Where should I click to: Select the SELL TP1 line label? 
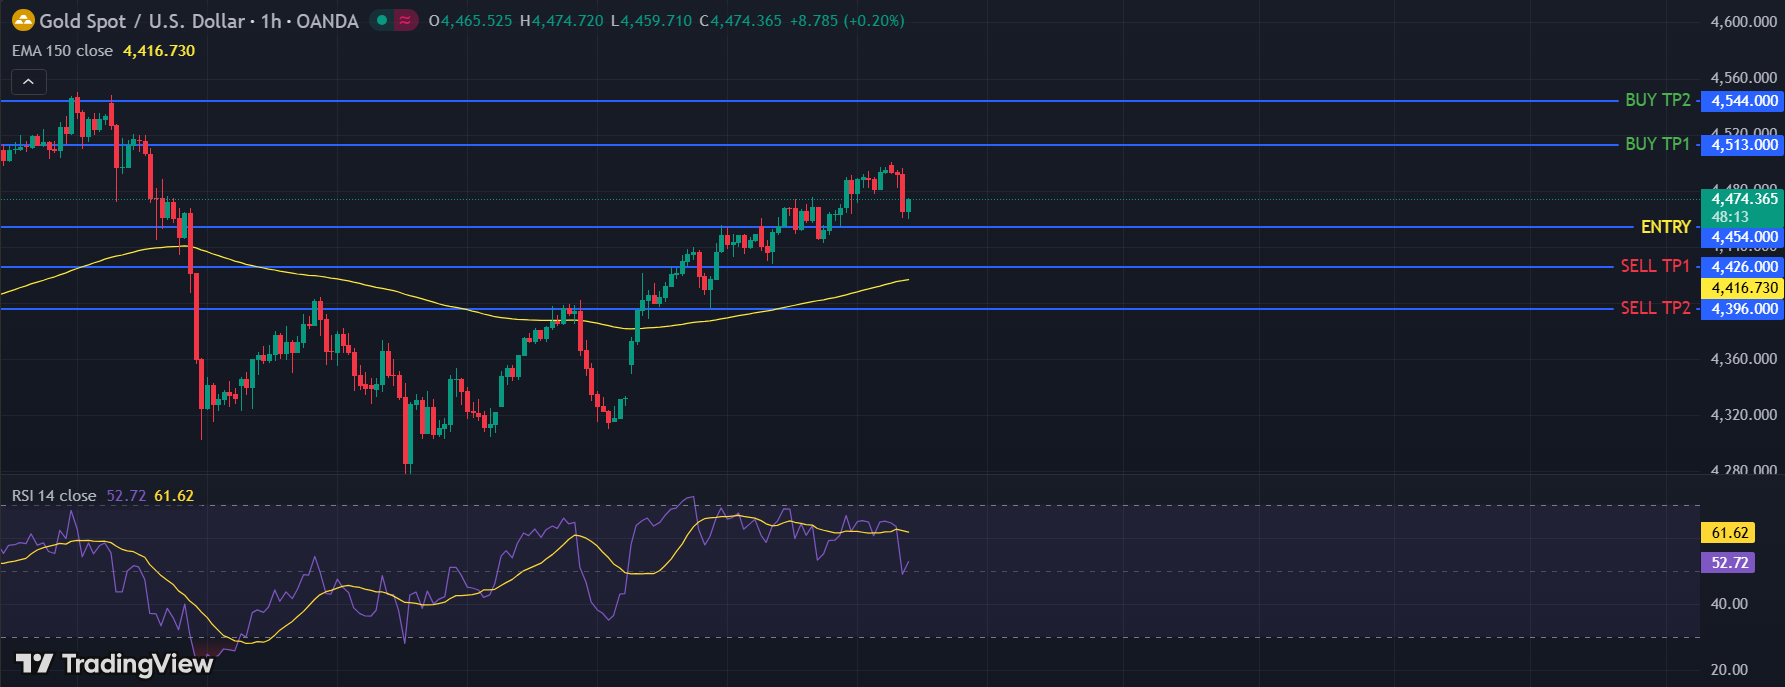[1654, 266]
